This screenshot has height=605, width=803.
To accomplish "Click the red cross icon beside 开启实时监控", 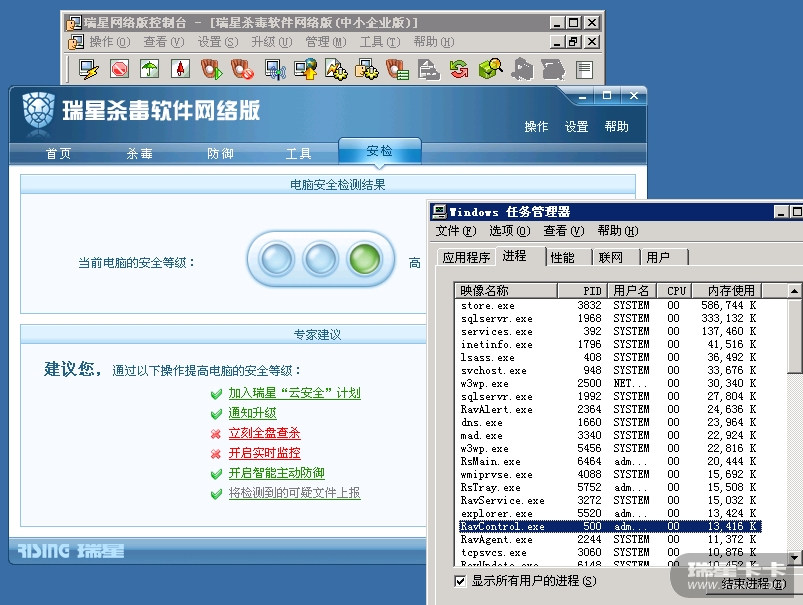I will 216,454.
